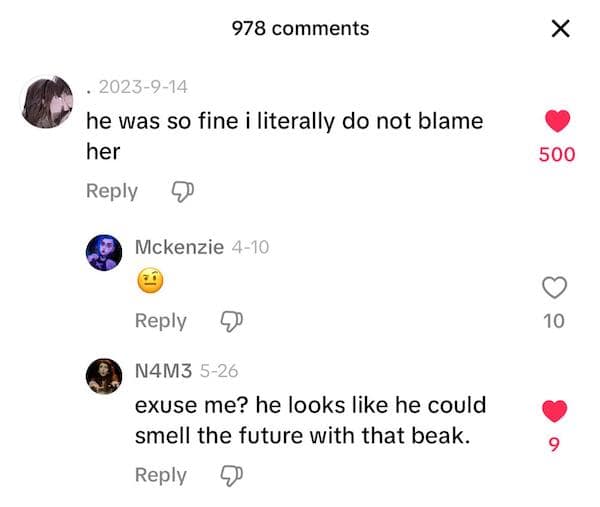
Task: Open Mckenzie's avatar
Action: (x=104, y=252)
